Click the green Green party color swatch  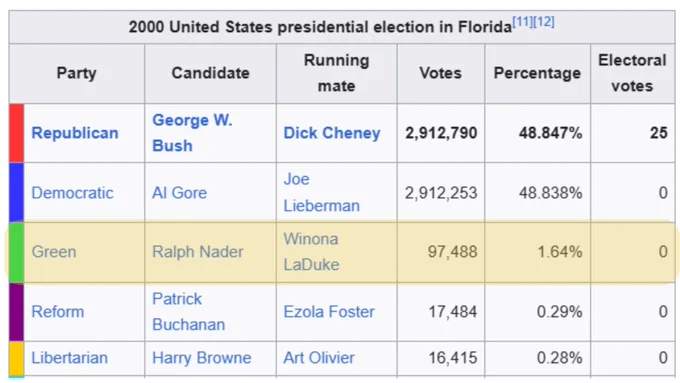coord(16,252)
